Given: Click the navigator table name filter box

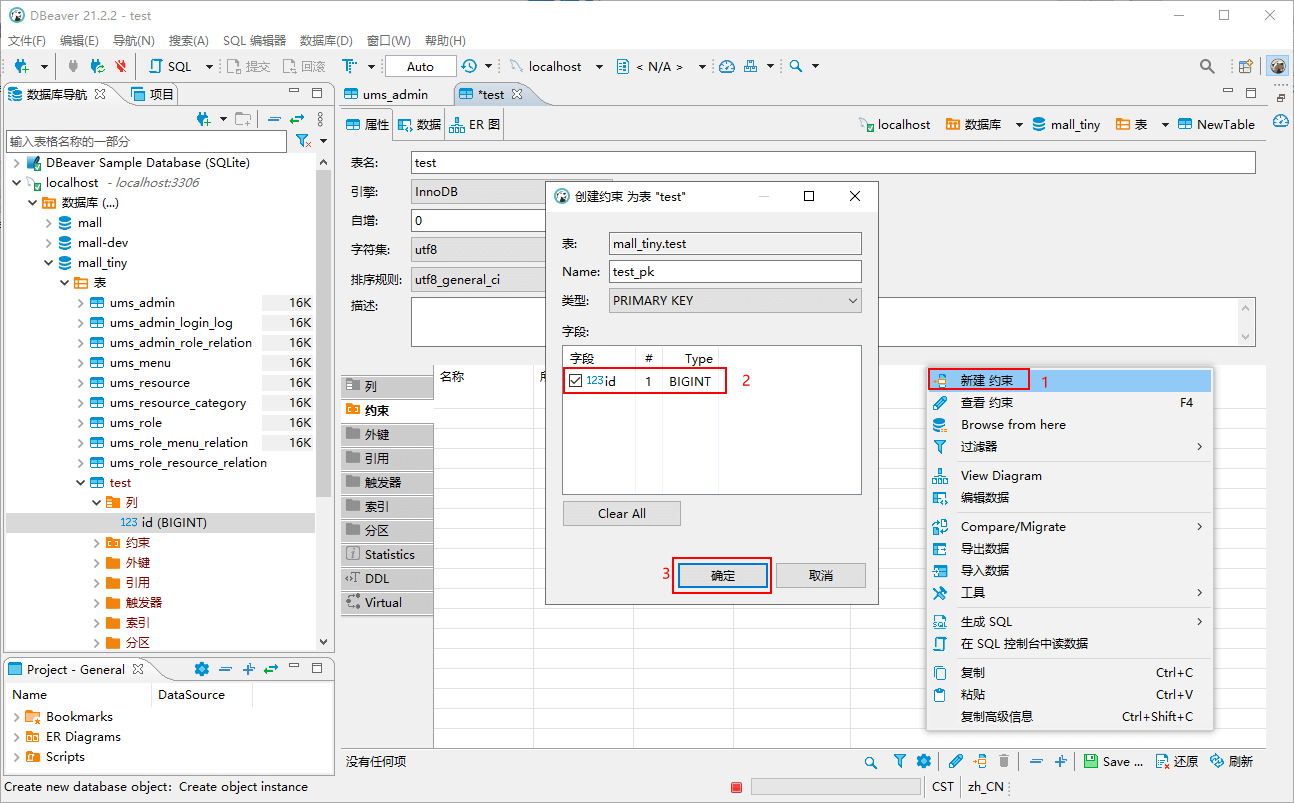Looking at the screenshot, I should [147, 141].
